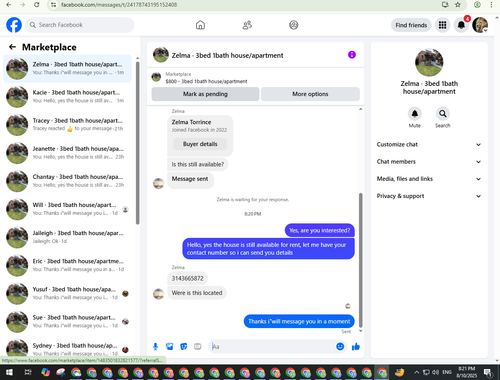This screenshot has height=380, width=500.
Task: Open Buyer details for Zelma Torrince
Action: click(x=200, y=144)
